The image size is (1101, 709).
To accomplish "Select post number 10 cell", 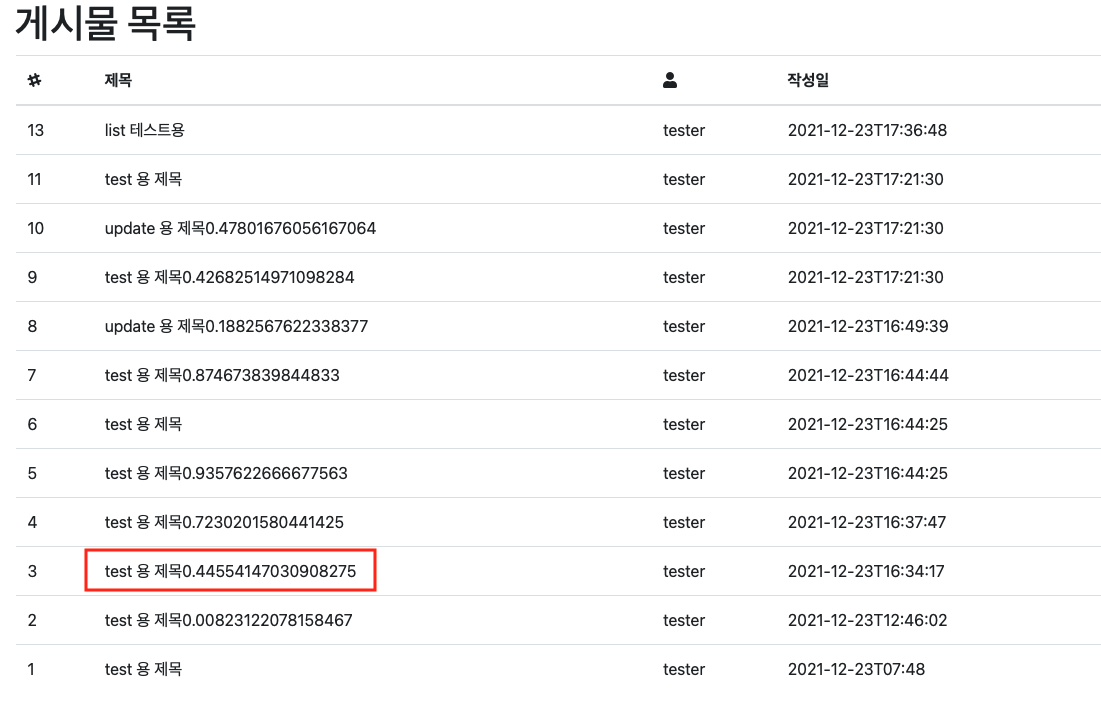I will click(36, 228).
